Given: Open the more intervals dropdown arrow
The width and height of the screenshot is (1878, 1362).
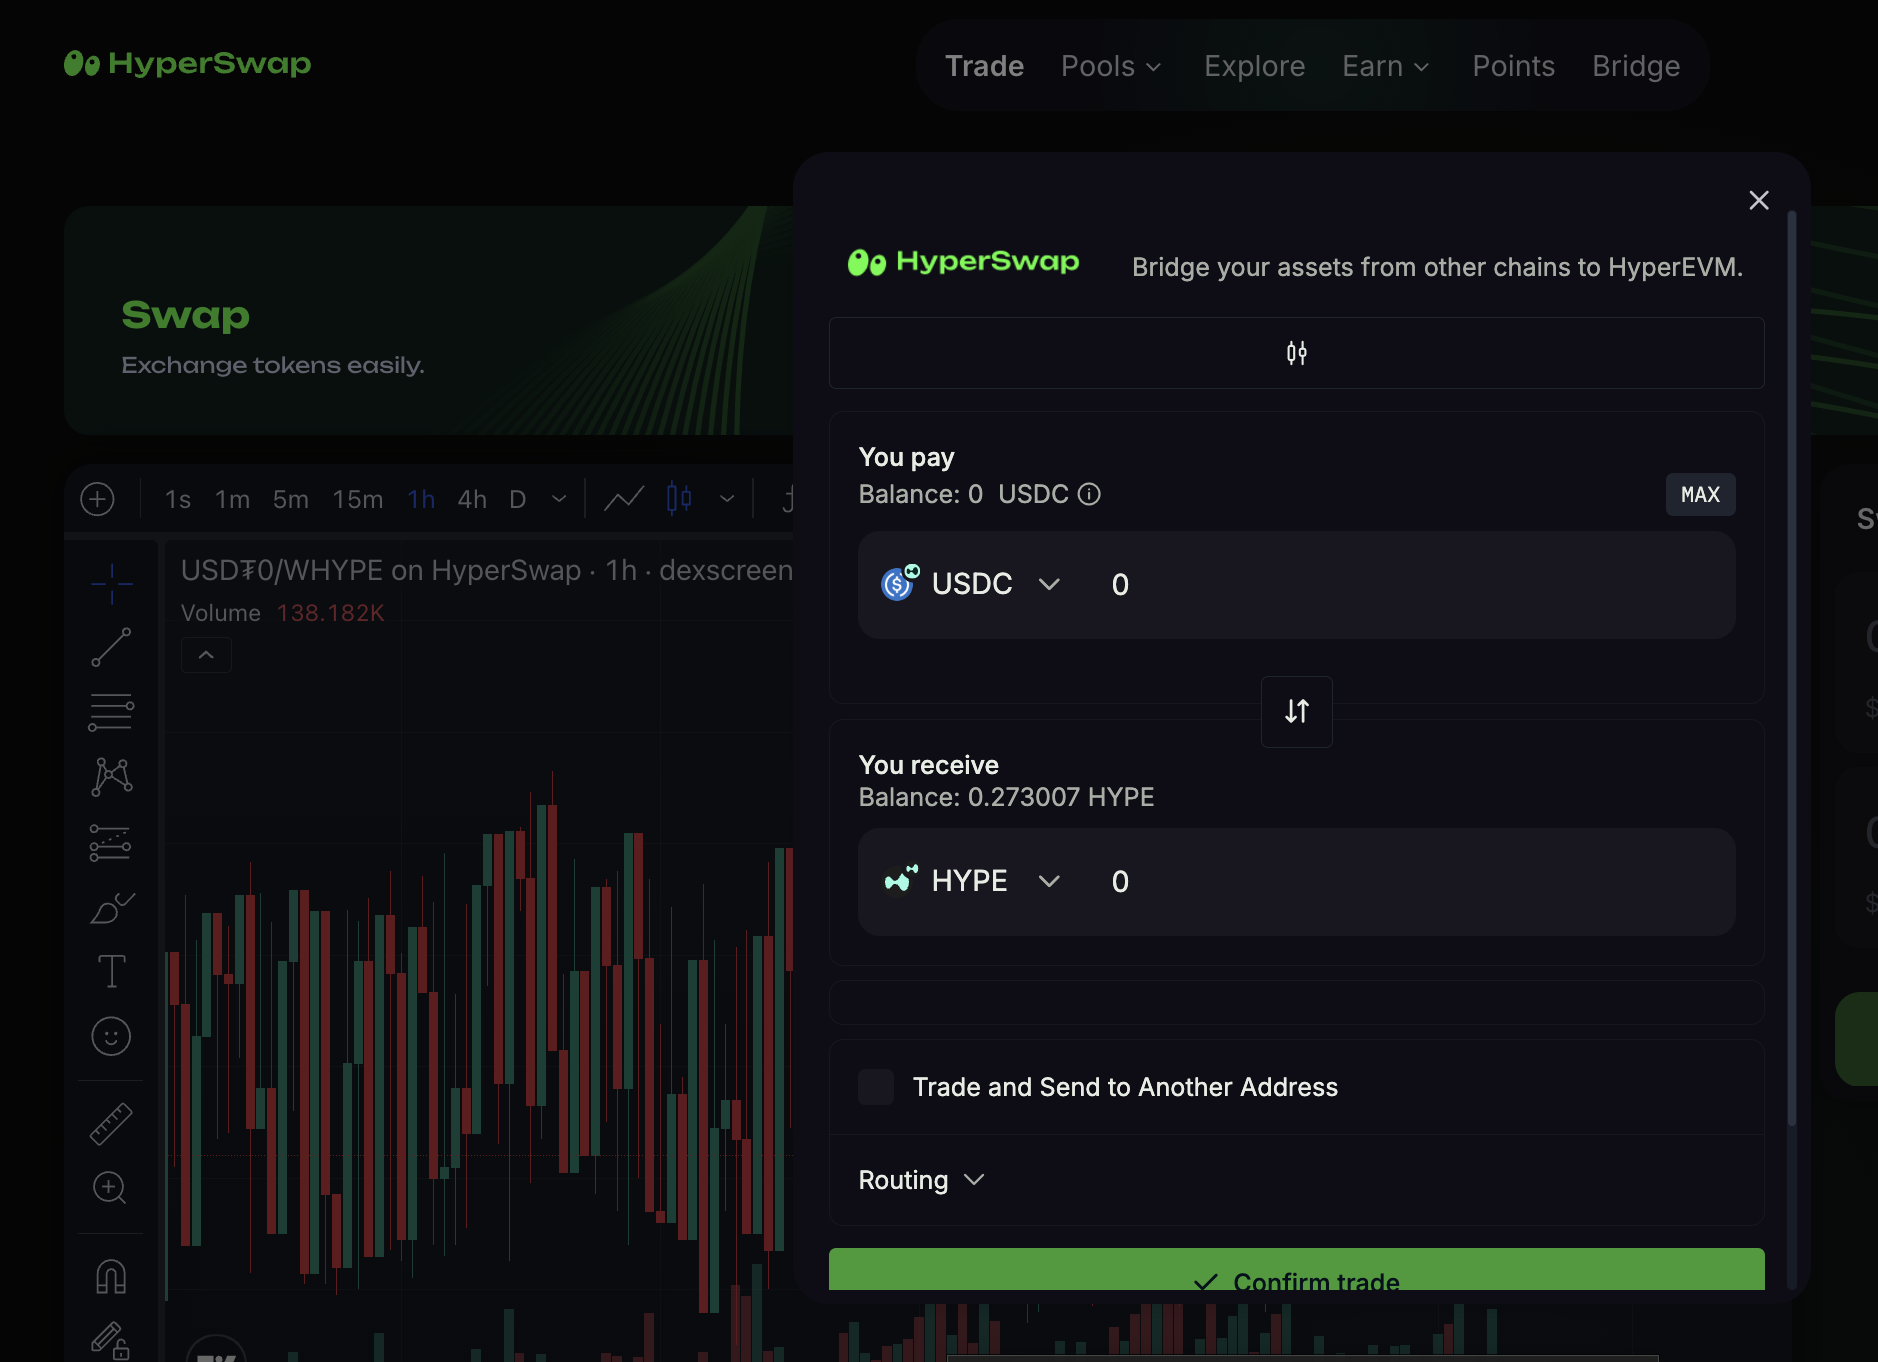Looking at the screenshot, I should pyautogui.click(x=559, y=499).
